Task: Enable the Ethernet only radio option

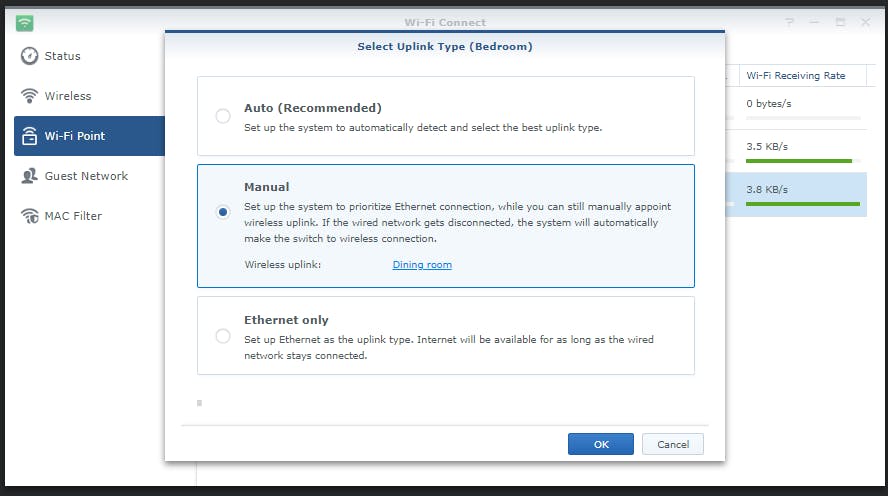Action: click(223, 336)
